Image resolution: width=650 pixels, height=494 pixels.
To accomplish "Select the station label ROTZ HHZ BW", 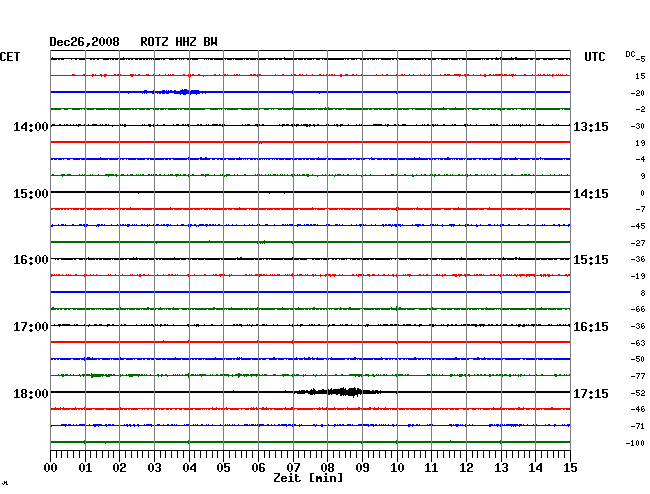I will [179, 42].
